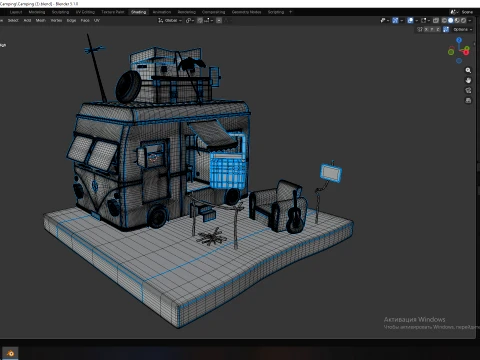480x360 pixels.
Task: Click the mesh mirror symmetry icon
Action: 420,29
